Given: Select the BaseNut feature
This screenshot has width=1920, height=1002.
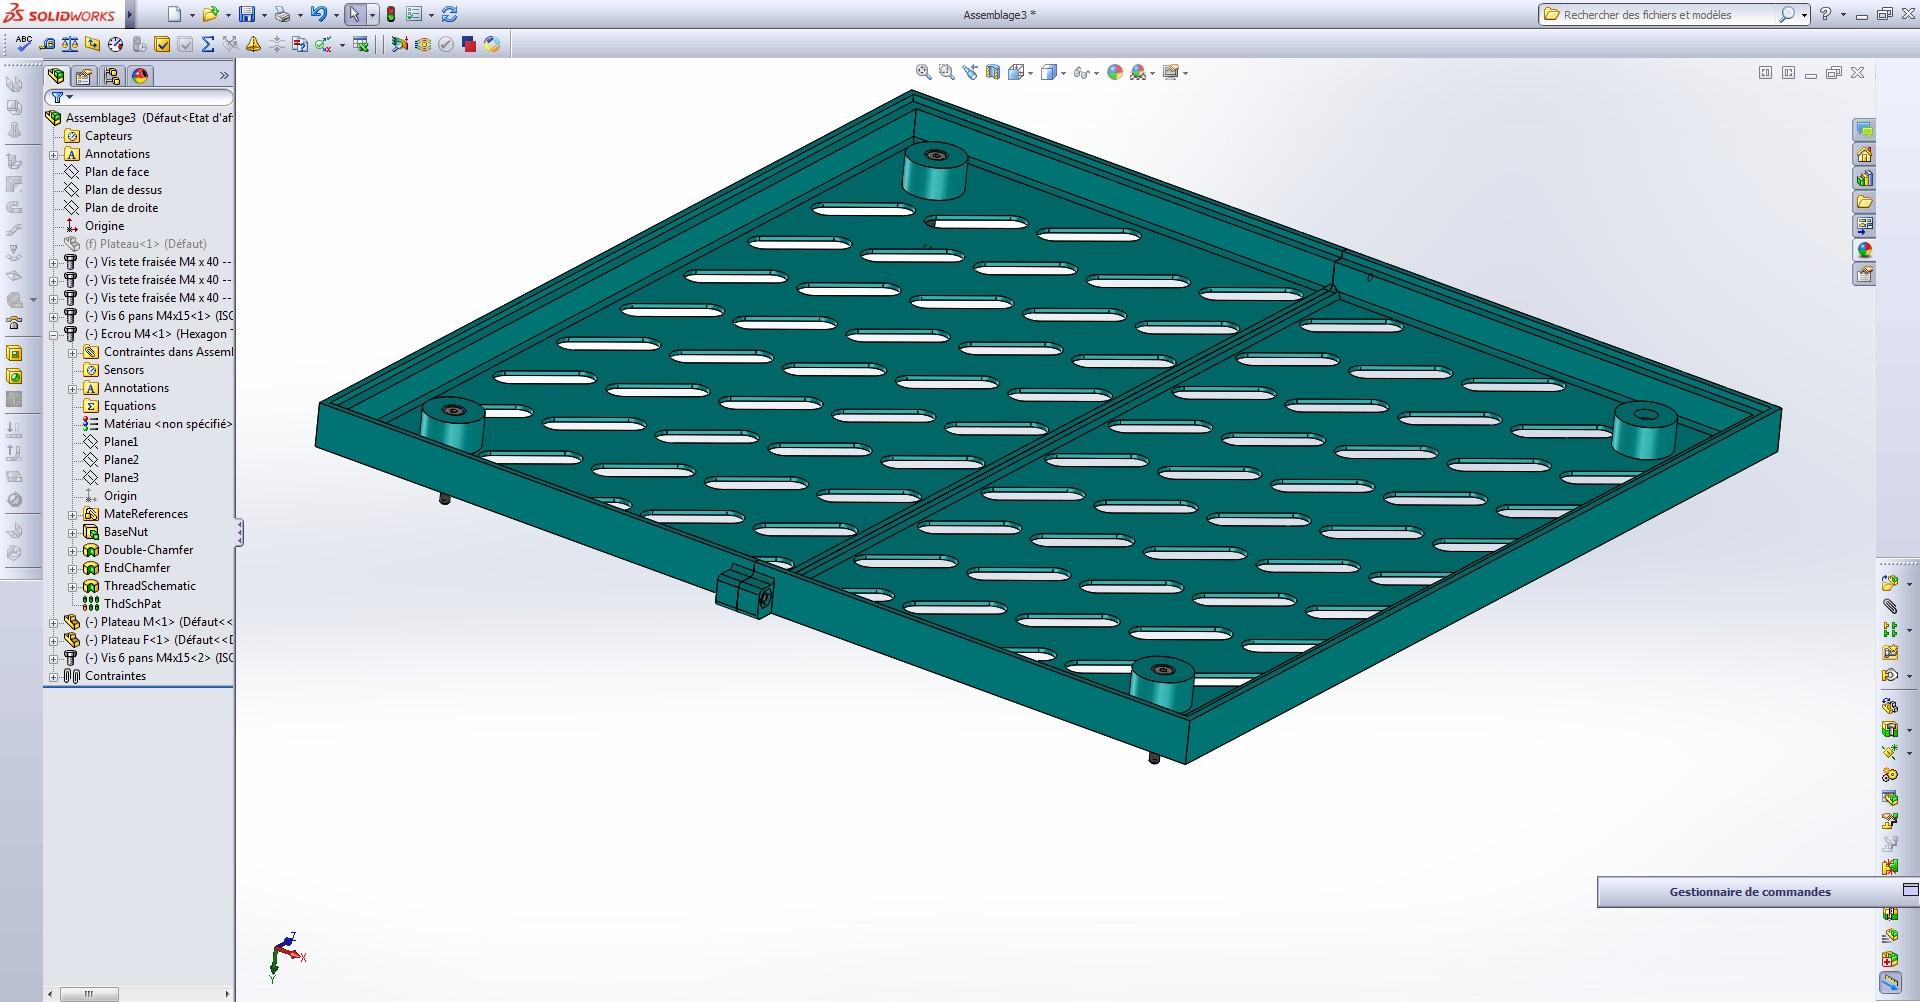Looking at the screenshot, I should (x=126, y=532).
